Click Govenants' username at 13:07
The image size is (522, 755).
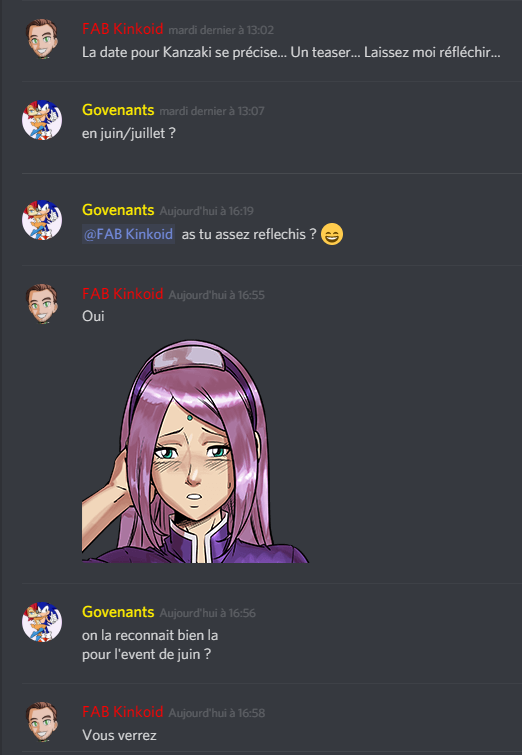click(118, 110)
